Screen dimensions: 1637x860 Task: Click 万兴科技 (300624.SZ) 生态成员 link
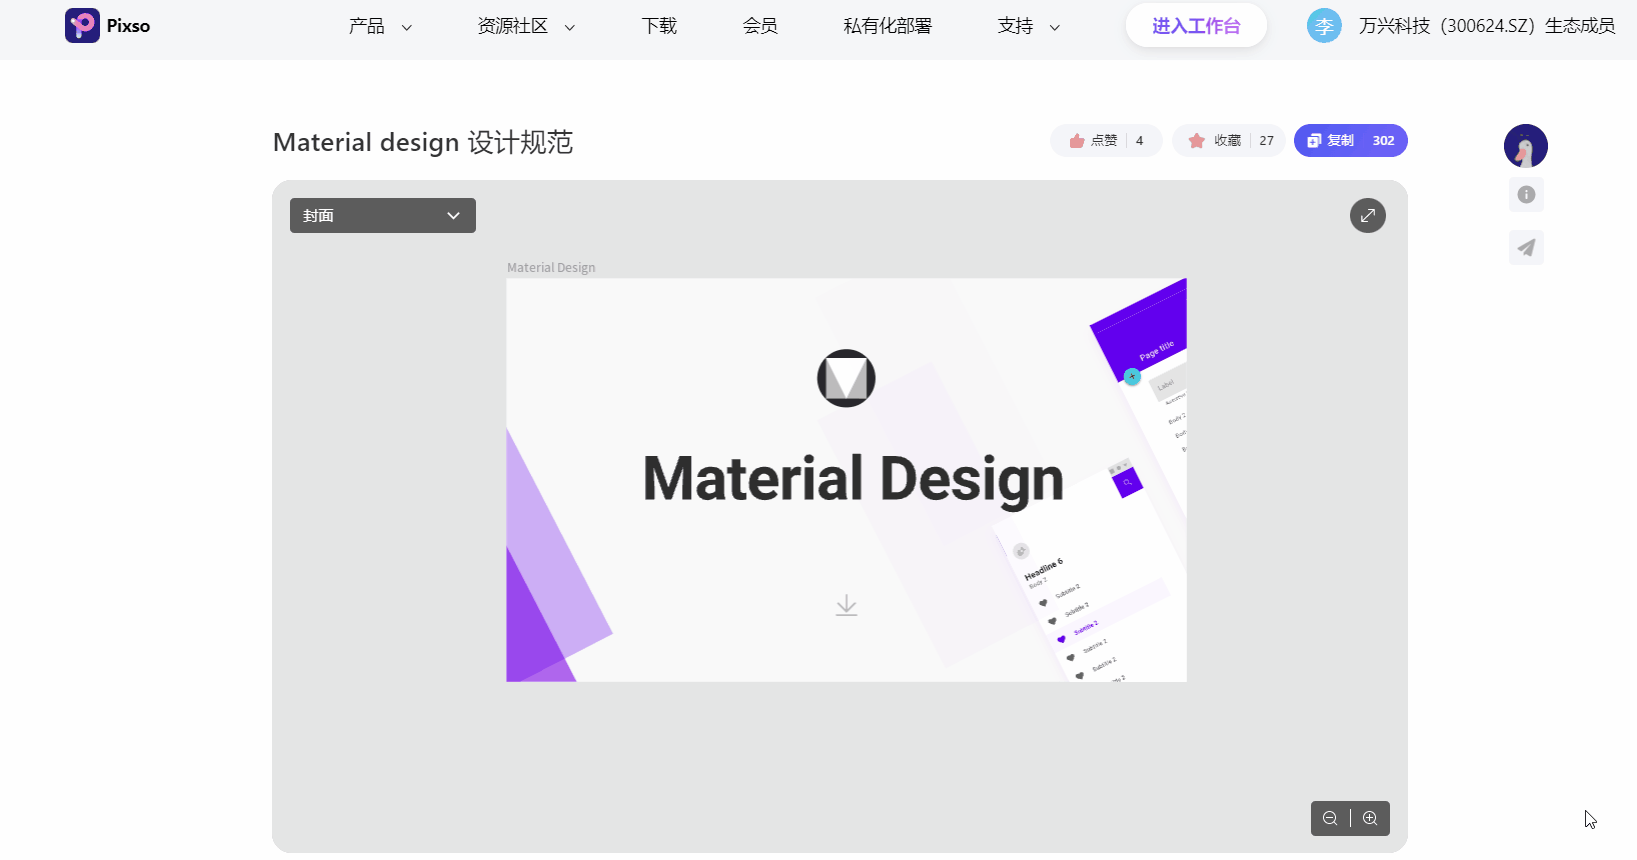point(1487,26)
